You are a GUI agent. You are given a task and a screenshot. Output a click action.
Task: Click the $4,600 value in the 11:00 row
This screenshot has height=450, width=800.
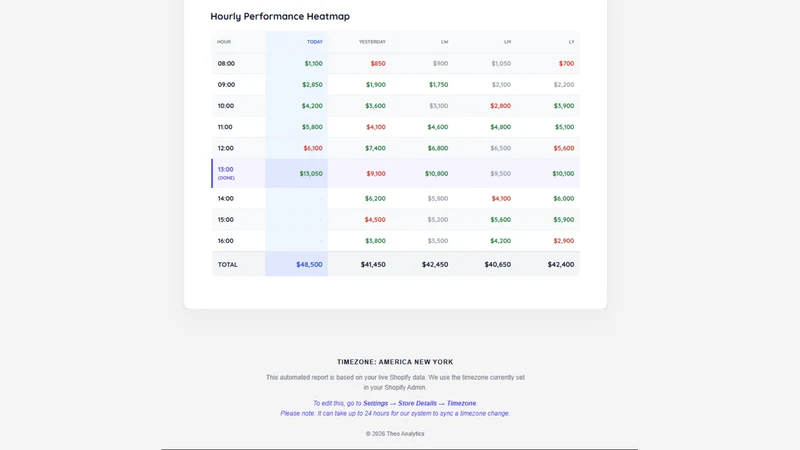tap(438, 127)
